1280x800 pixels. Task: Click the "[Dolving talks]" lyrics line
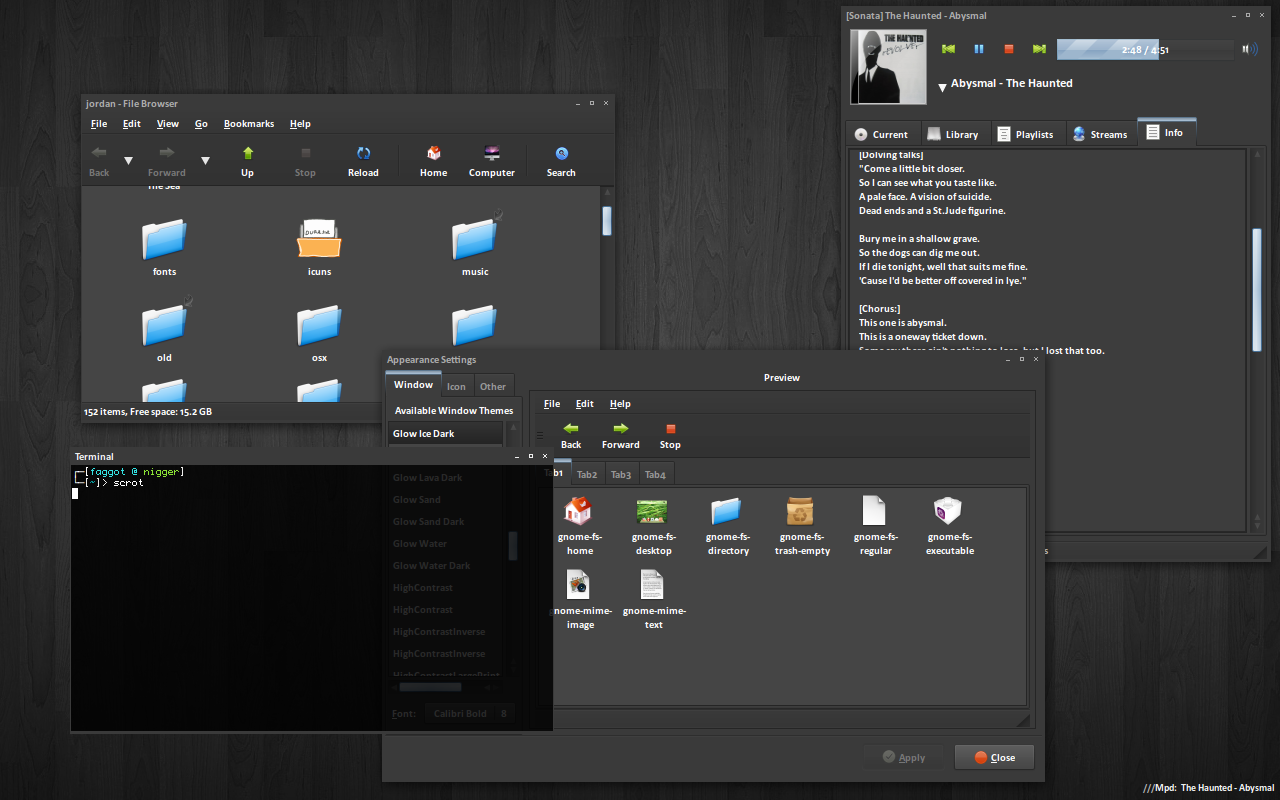pos(891,155)
